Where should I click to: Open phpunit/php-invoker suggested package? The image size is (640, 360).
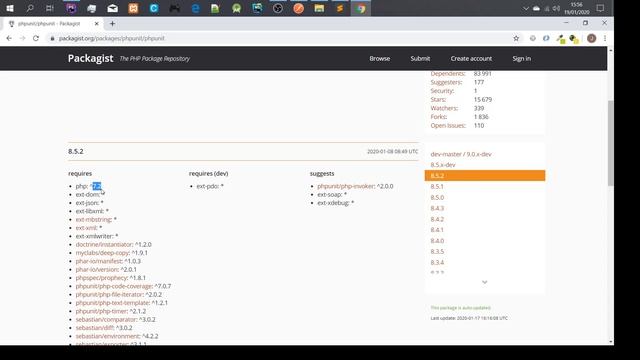345,186
